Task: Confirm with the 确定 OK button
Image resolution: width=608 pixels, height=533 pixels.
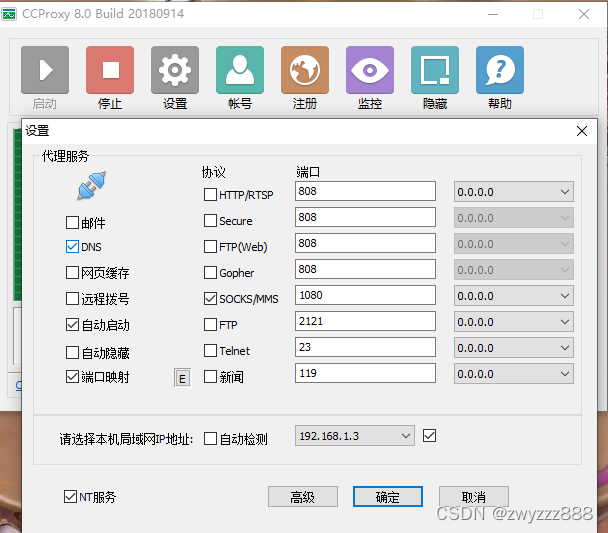Action: coord(388,497)
